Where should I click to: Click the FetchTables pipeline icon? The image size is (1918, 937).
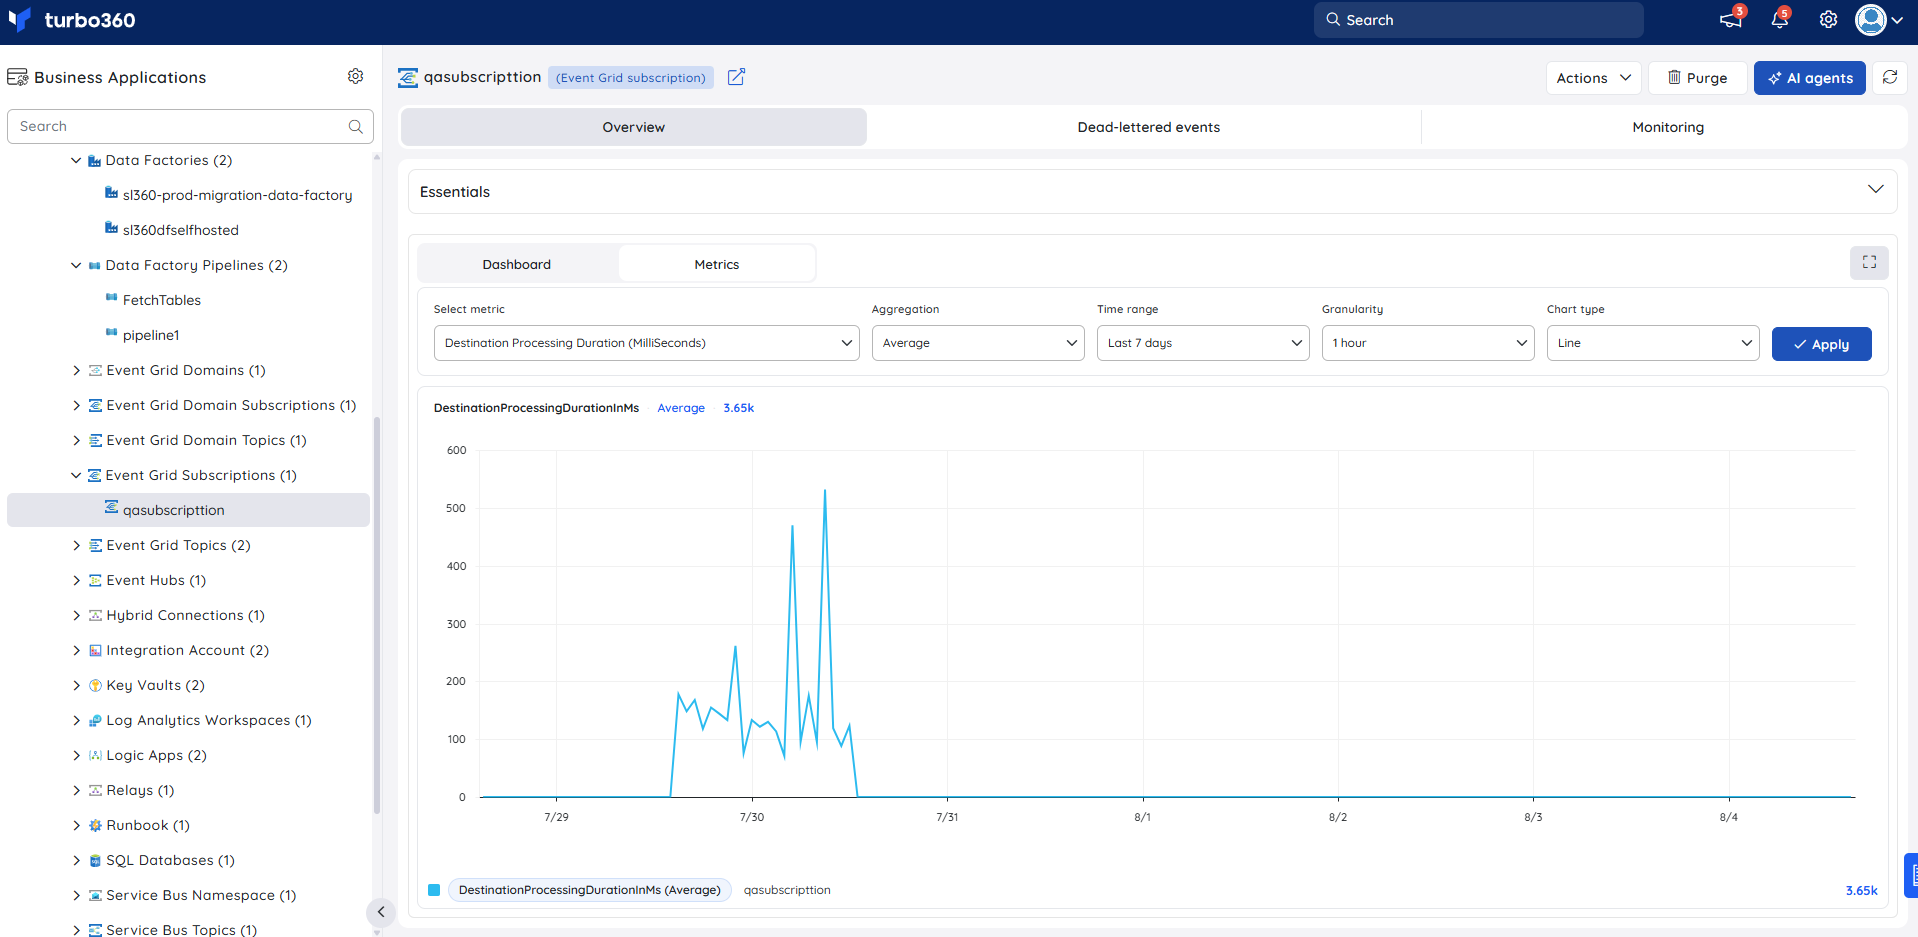(x=112, y=299)
